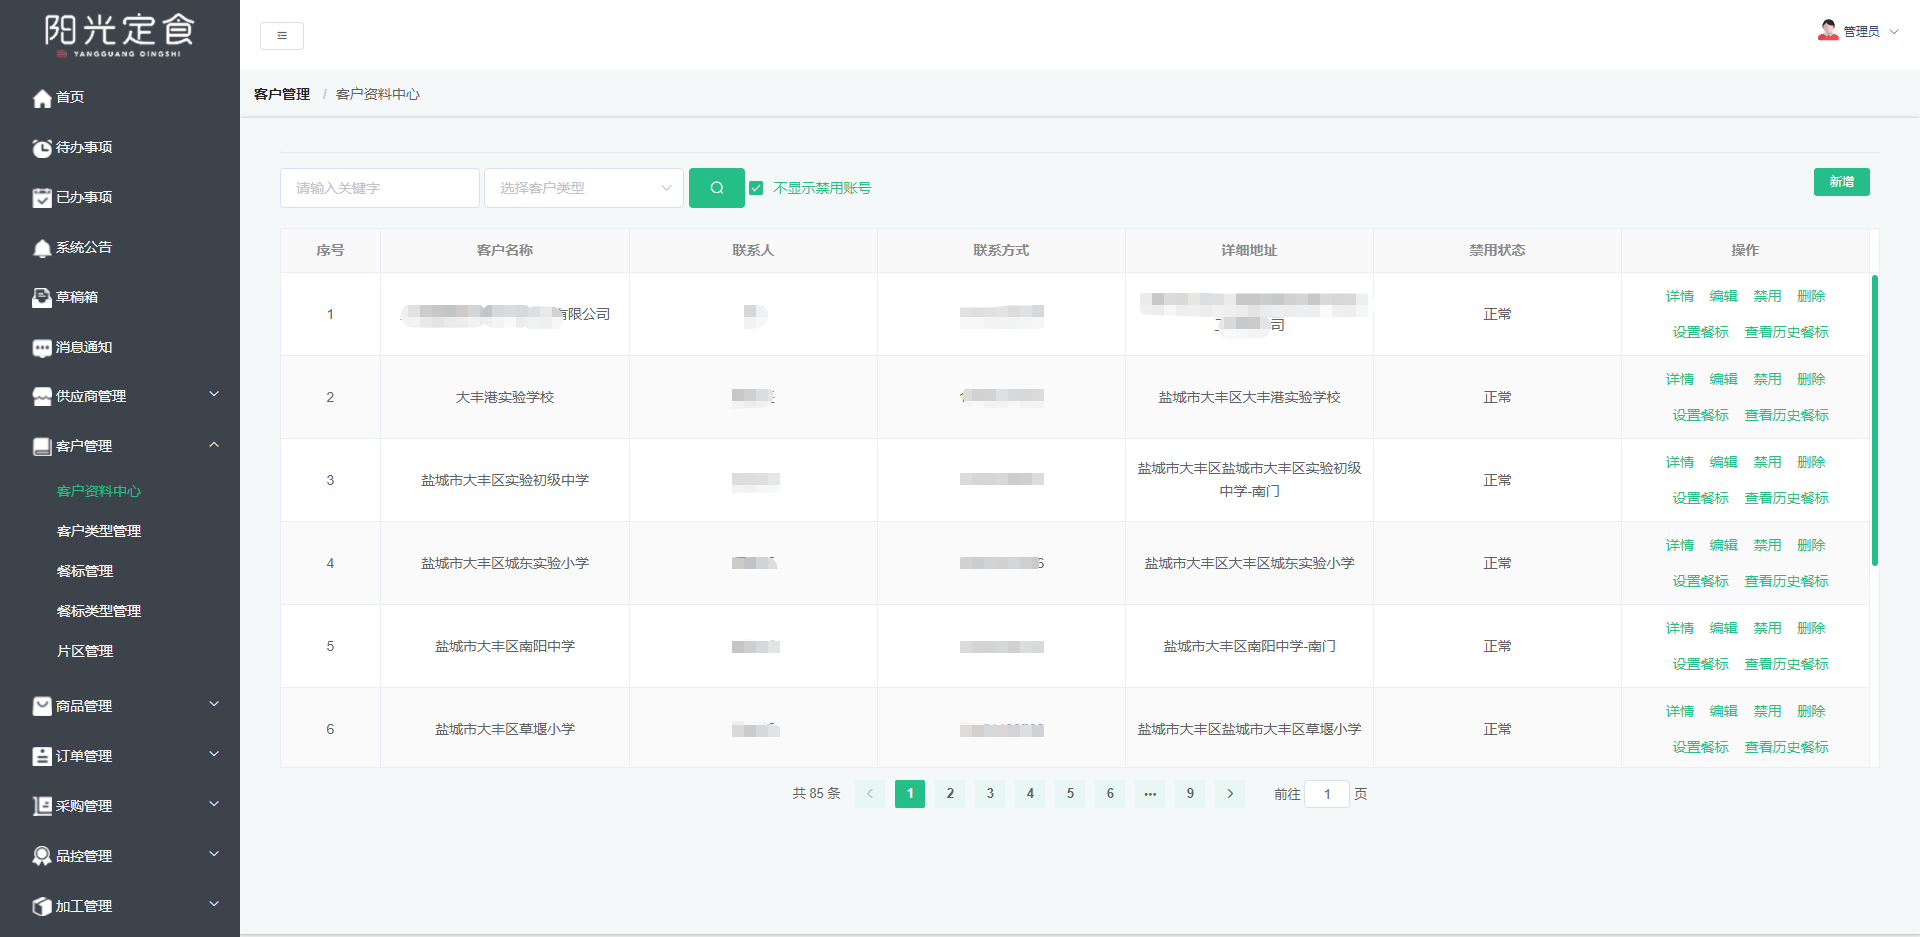Select 餐标管理 menu item
This screenshot has height=937, width=1920.
coord(85,571)
